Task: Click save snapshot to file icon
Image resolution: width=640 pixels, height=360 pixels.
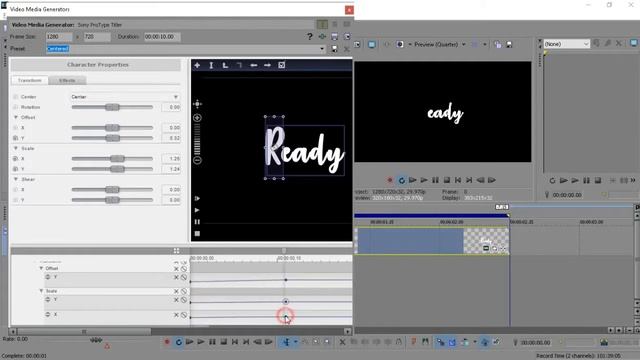Action: click(x=509, y=44)
